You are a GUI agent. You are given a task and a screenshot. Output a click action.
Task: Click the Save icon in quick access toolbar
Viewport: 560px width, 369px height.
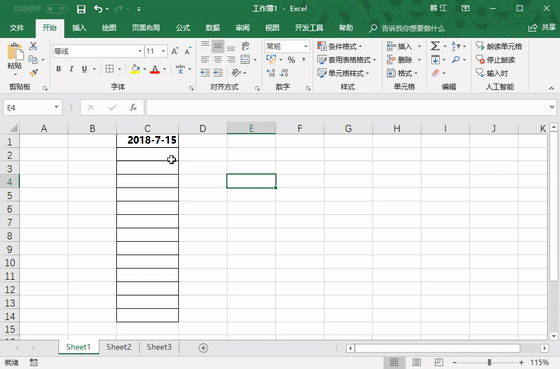coord(81,9)
